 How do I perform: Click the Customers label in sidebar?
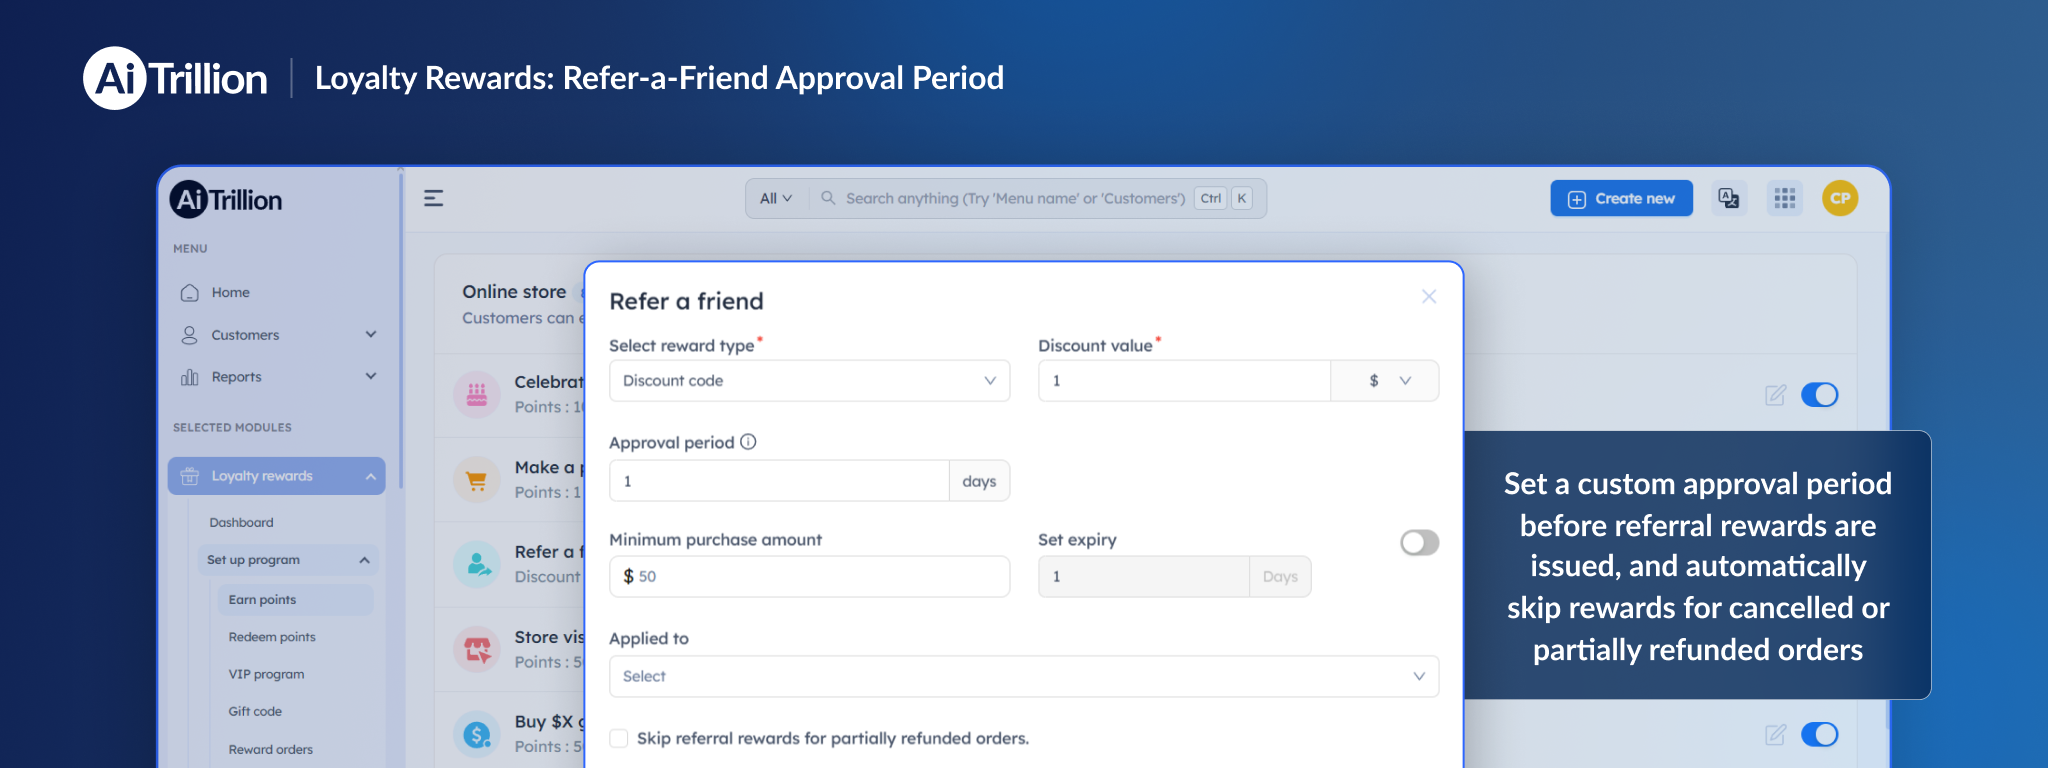coord(245,335)
